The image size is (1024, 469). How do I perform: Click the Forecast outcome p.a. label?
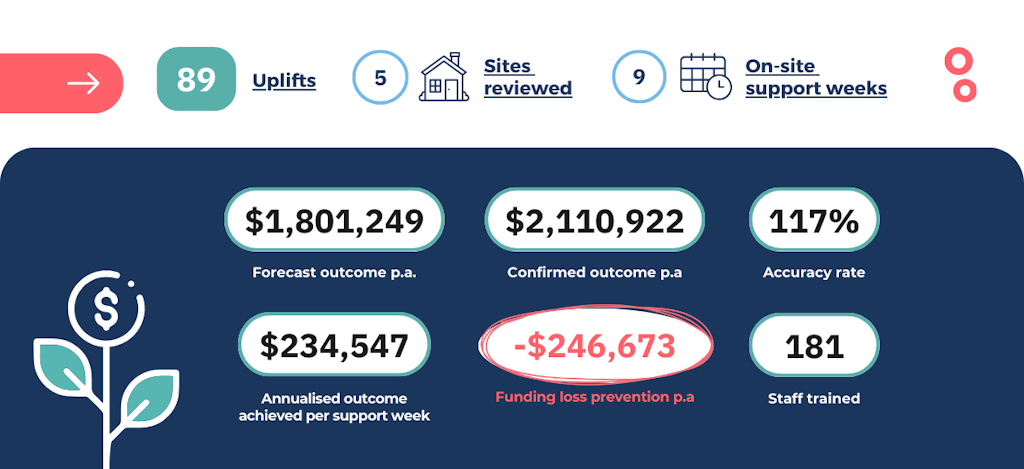point(334,272)
